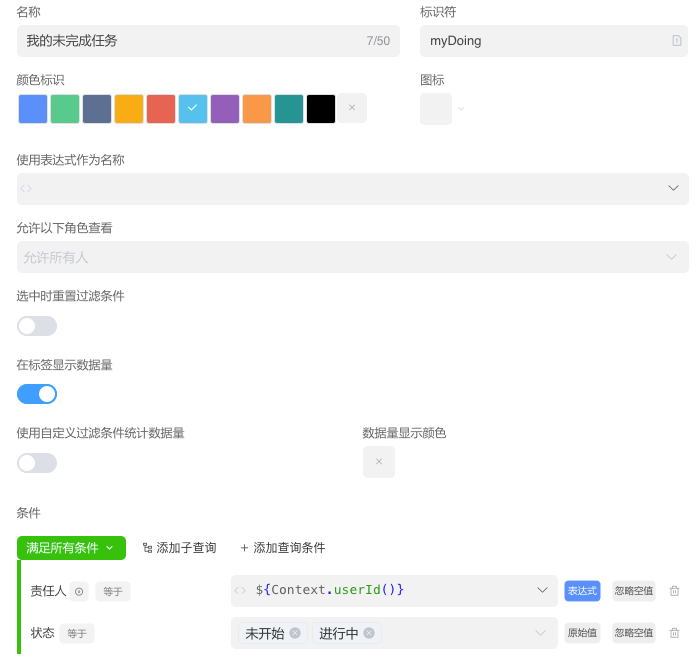This screenshot has width=698, height=663.
Task: Expand 使用表达式作为名称 dropdown
Action: pos(673,188)
